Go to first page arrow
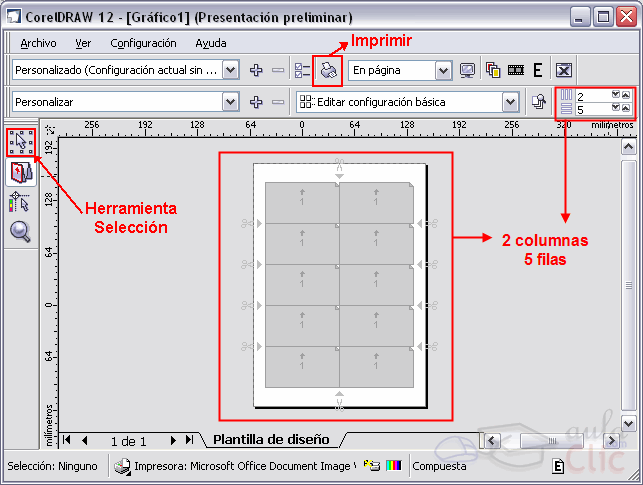 66,440
